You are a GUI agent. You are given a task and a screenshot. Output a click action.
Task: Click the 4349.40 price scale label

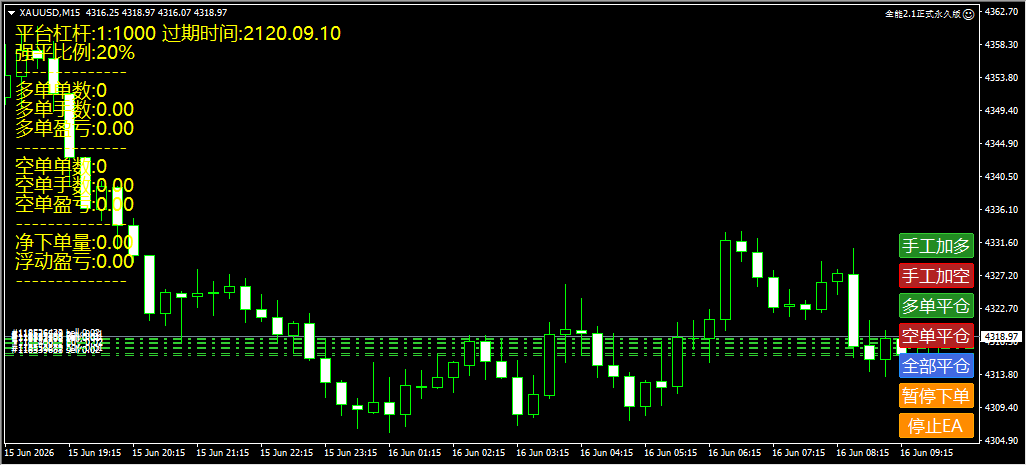point(1001,110)
